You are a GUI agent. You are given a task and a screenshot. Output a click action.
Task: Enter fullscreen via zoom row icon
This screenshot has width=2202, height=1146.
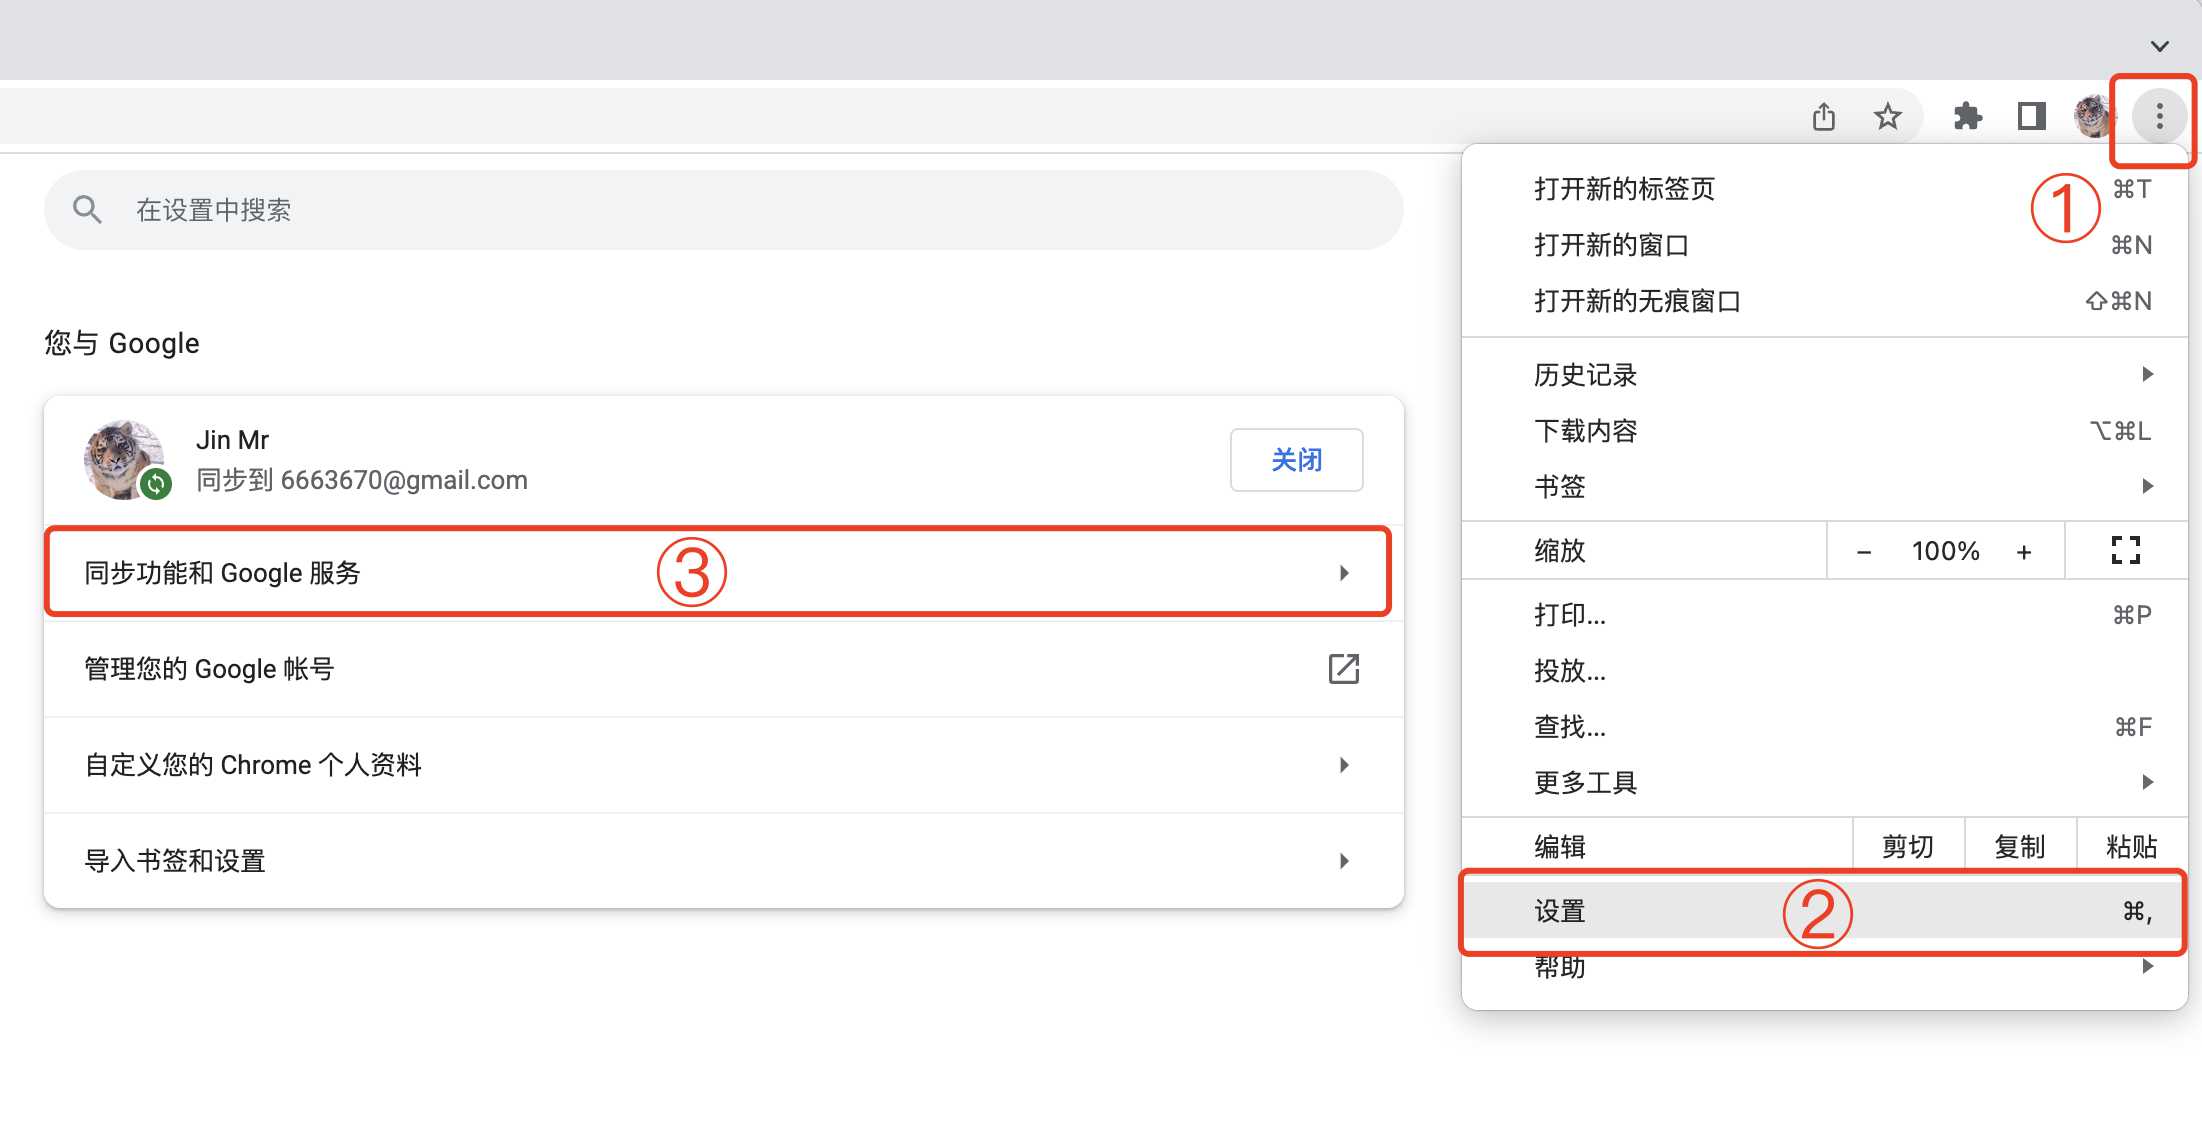pyautogui.click(x=2125, y=550)
